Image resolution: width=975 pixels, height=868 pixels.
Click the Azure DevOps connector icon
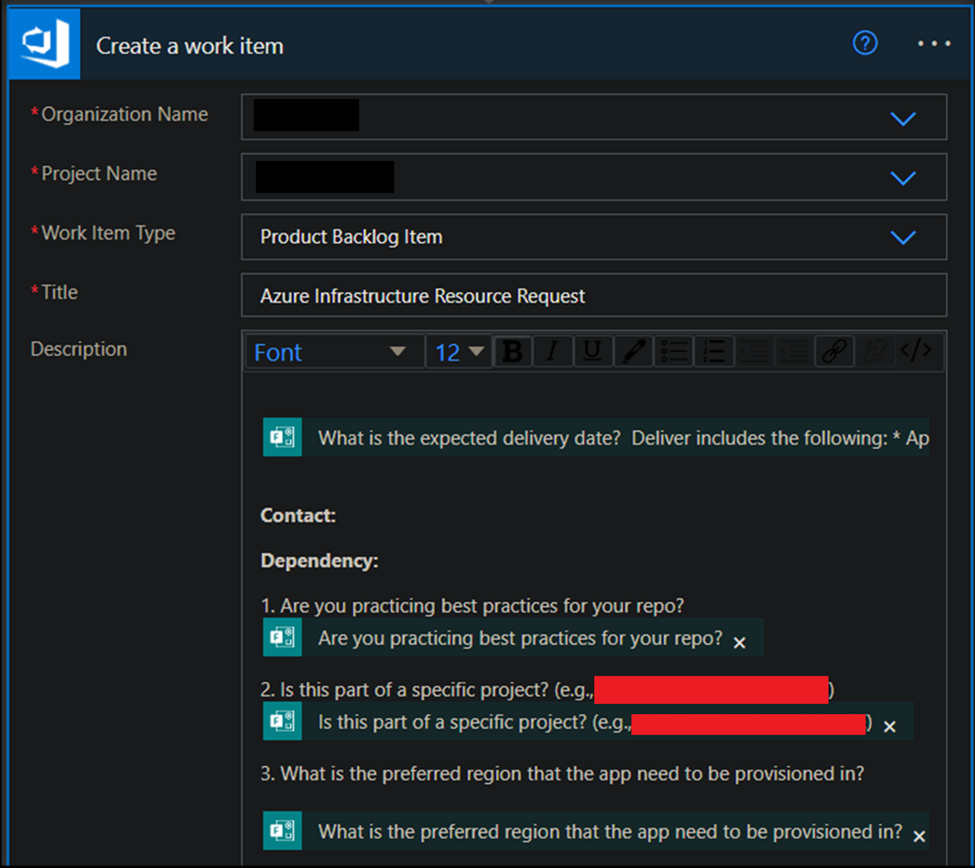(43, 44)
